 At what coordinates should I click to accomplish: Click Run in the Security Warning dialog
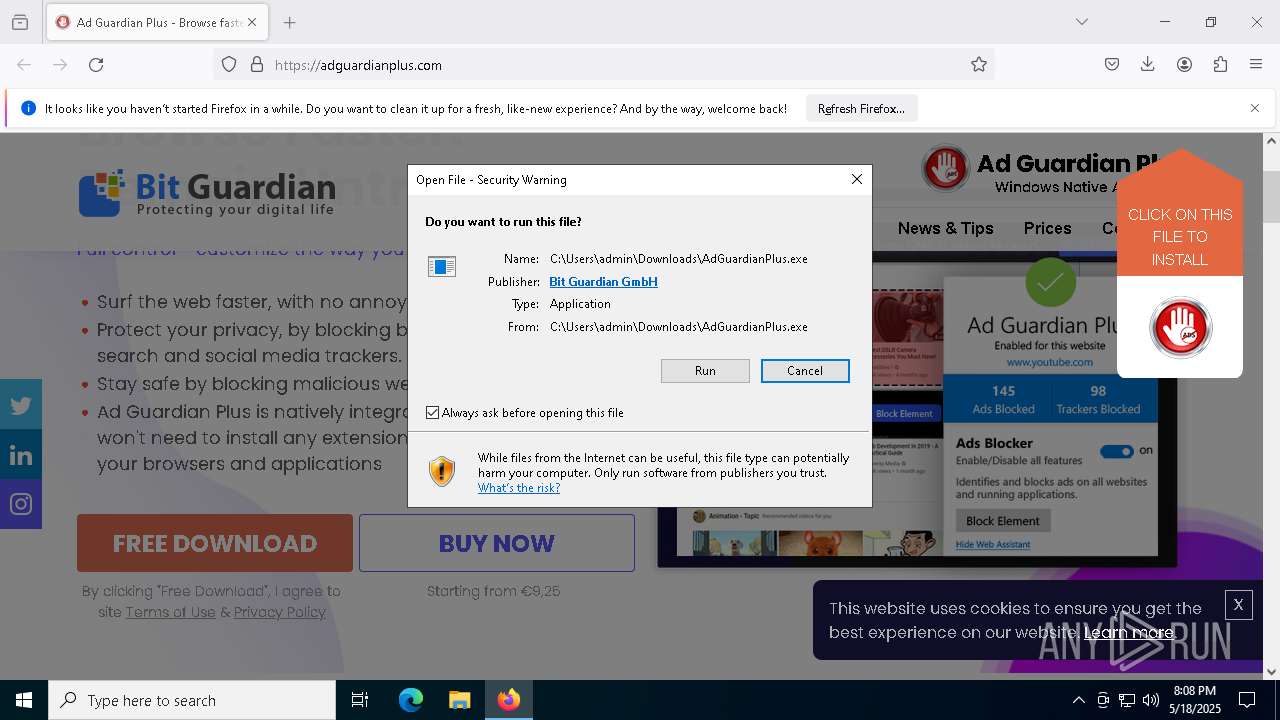(x=705, y=371)
